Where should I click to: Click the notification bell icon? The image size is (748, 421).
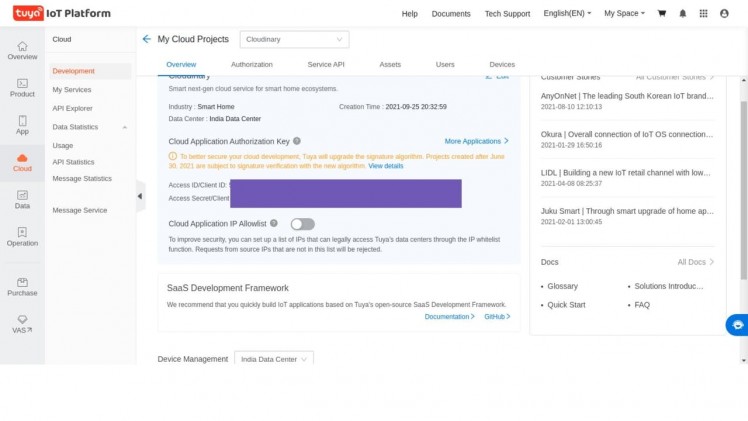(683, 13)
